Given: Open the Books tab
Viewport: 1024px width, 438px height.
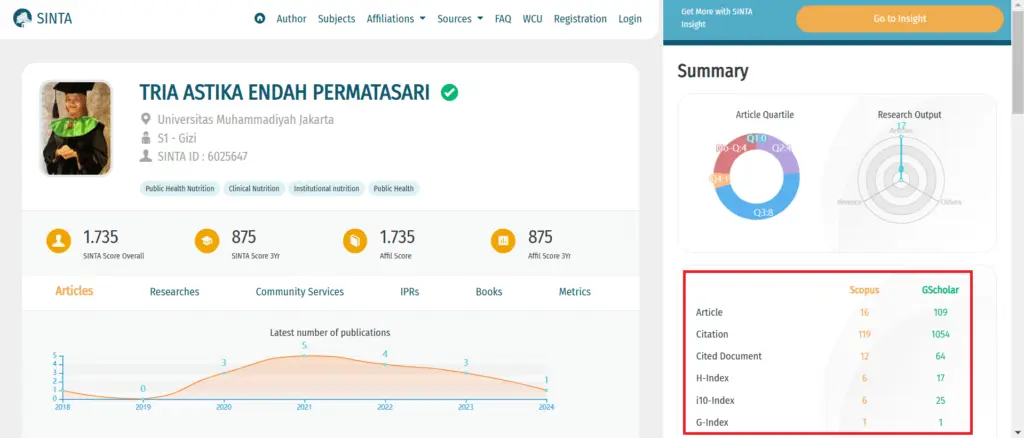Looking at the screenshot, I should point(489,292).
